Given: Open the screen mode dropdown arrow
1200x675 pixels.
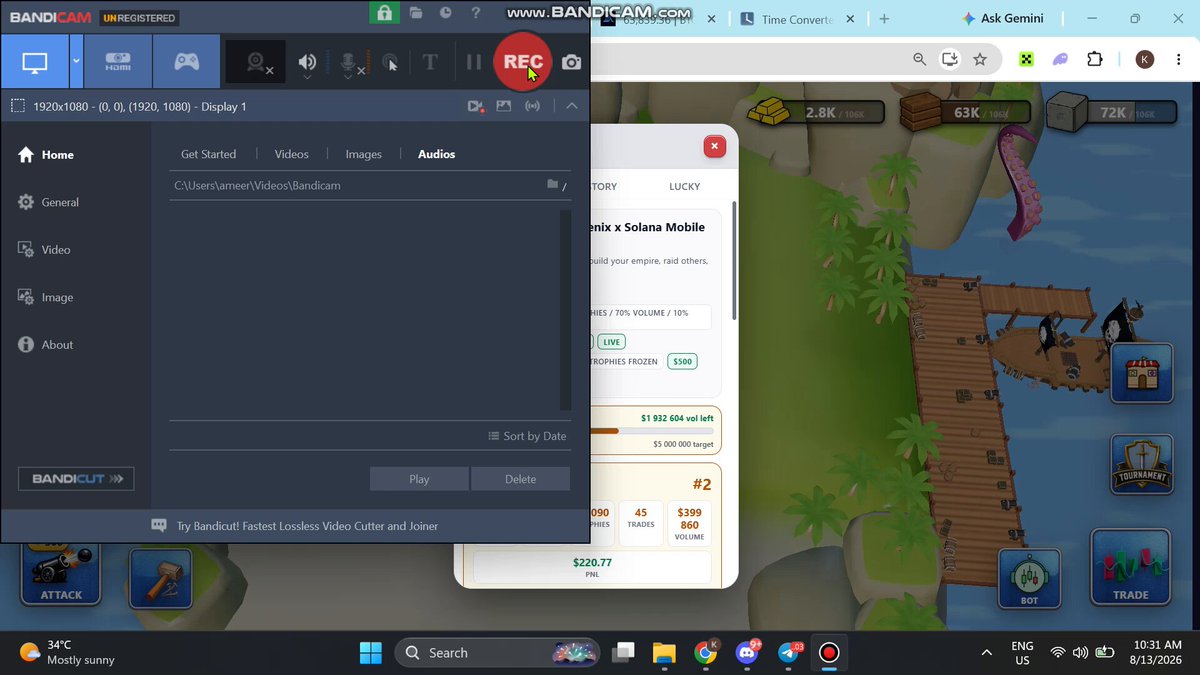Looking at the screenshot, I should [77, 62].
